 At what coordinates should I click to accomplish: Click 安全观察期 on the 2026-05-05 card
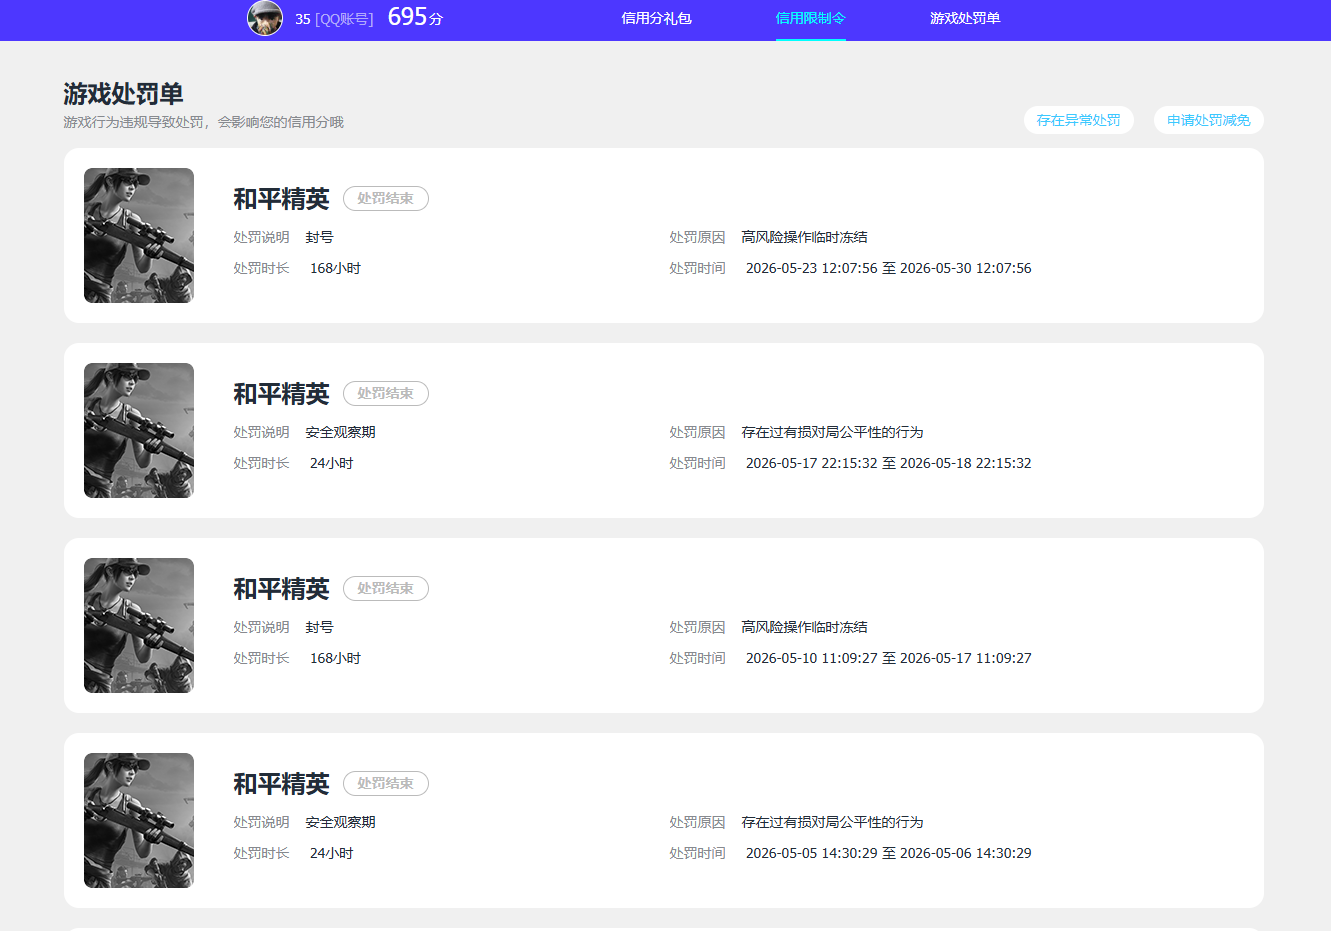pyautogui.click(x=341, y=822)
